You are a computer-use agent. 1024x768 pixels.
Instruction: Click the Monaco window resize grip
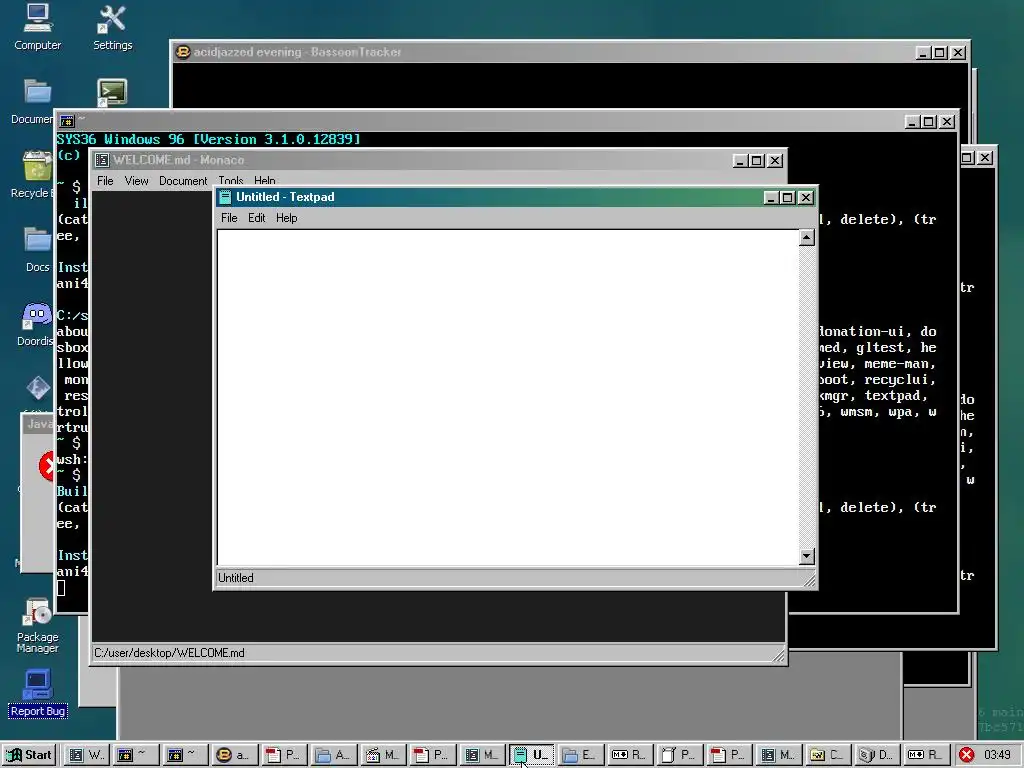[778, 655]
